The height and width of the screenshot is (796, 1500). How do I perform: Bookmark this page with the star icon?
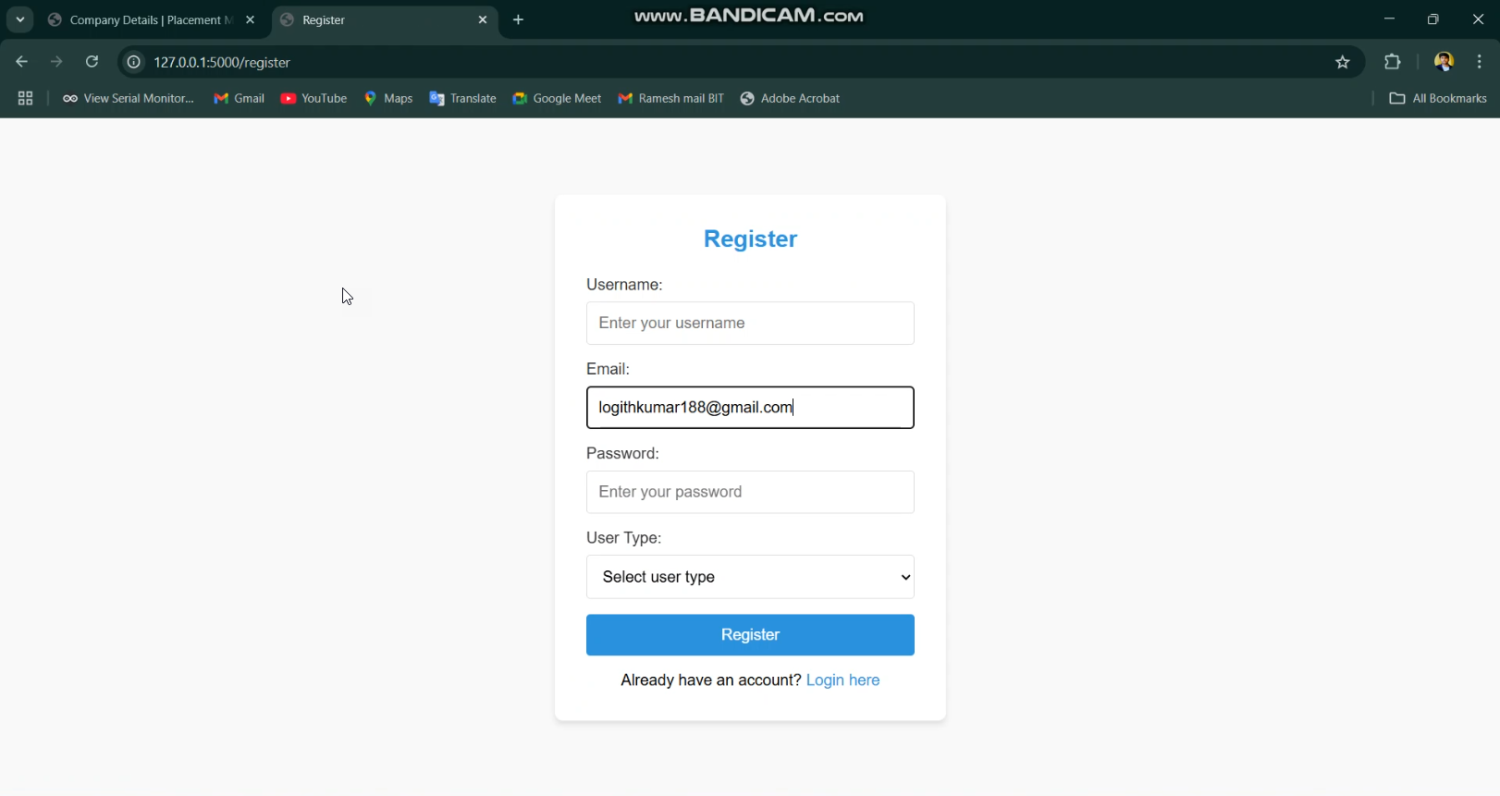(x=1343, y=62)
